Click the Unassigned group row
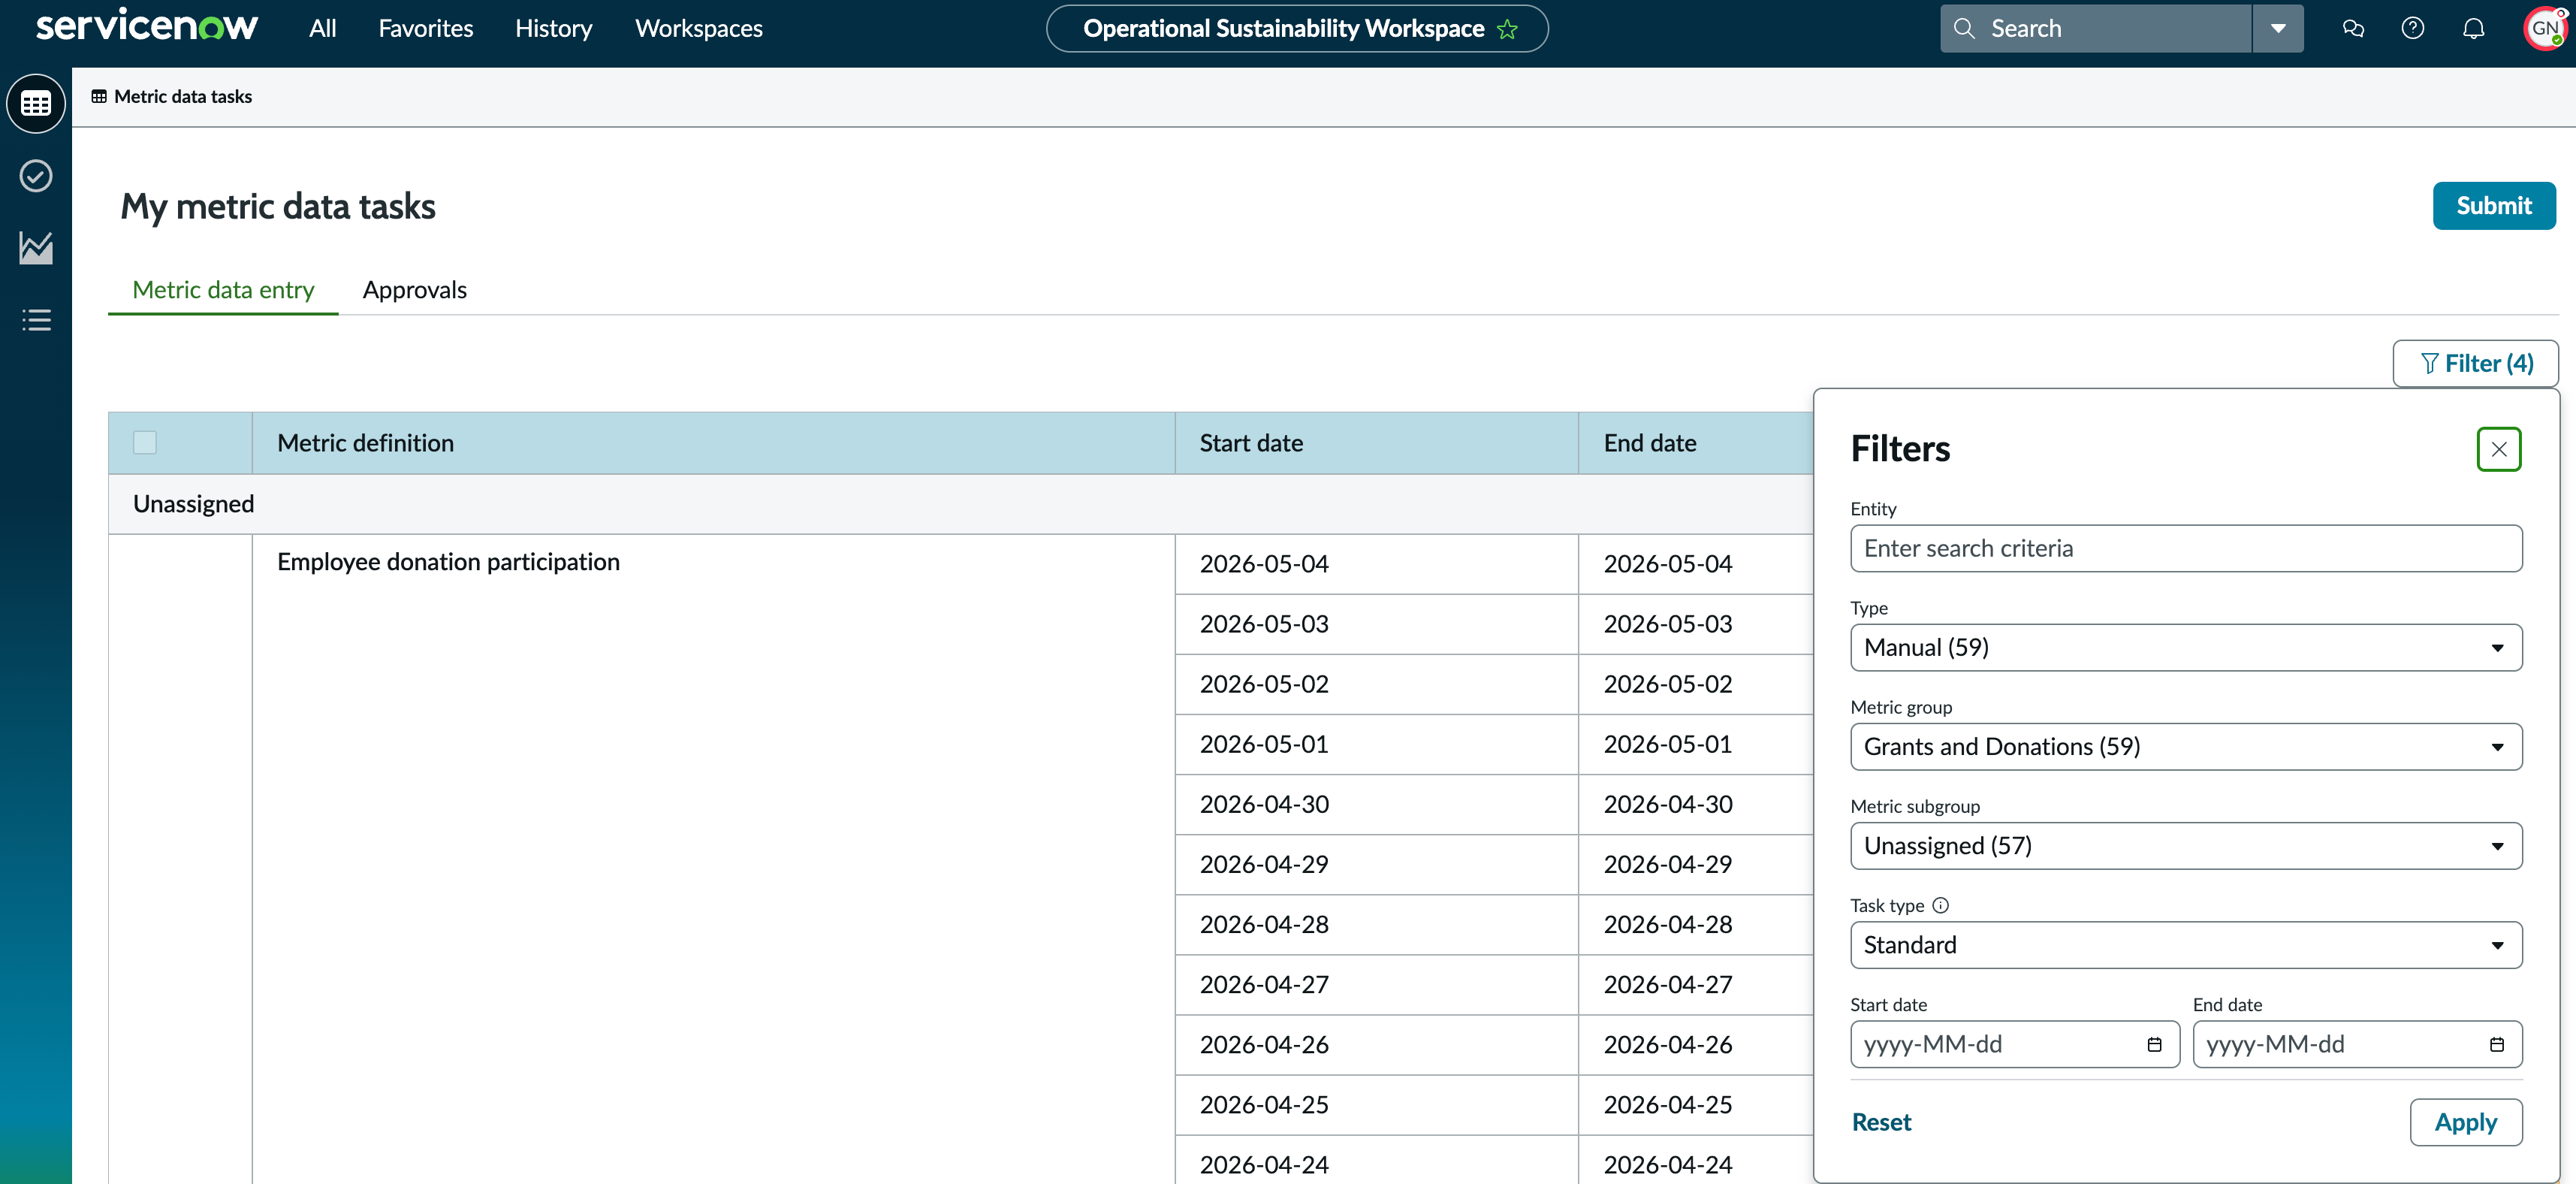Screen dimensions: 2576x1184 [x=960, y=504]
